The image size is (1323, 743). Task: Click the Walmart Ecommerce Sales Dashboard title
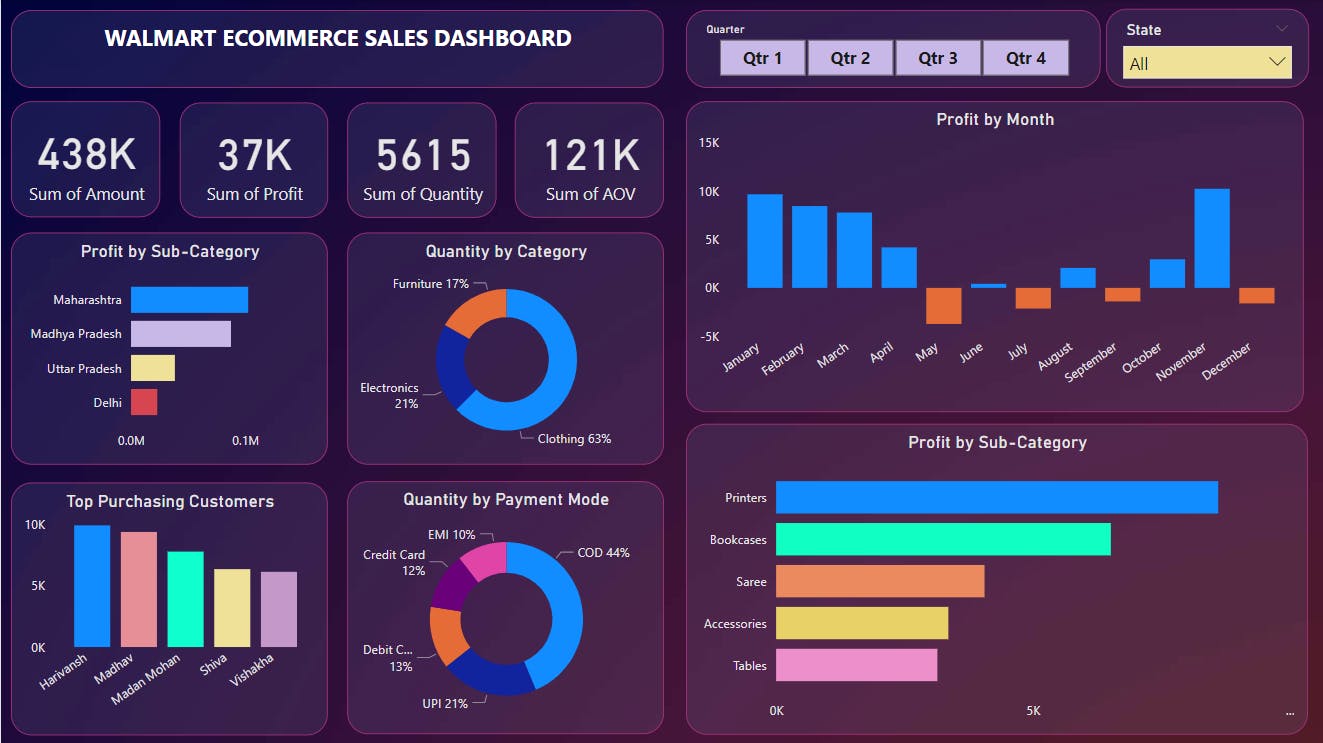tap(338, 38)
